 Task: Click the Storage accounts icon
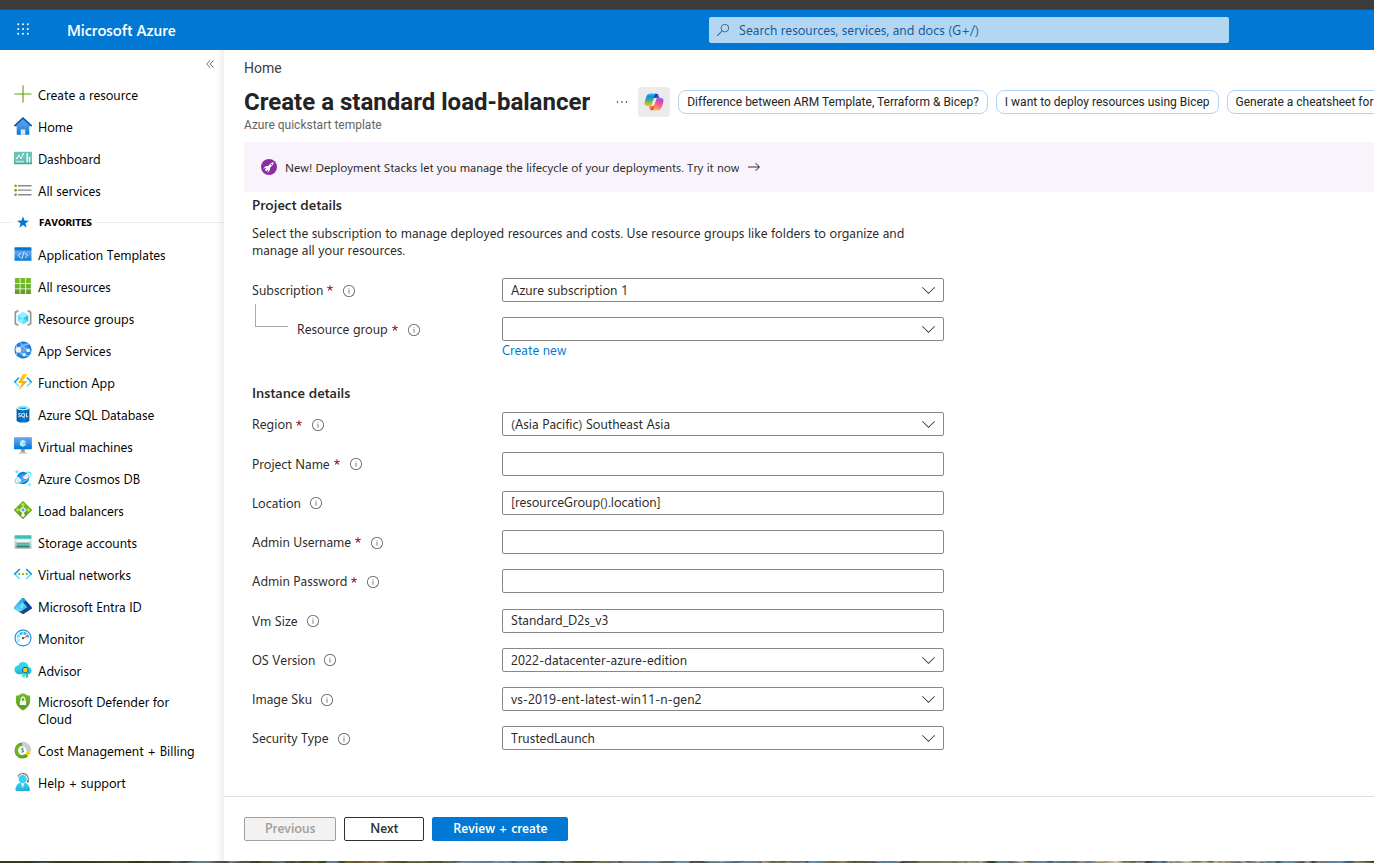(x=22, y=543)
